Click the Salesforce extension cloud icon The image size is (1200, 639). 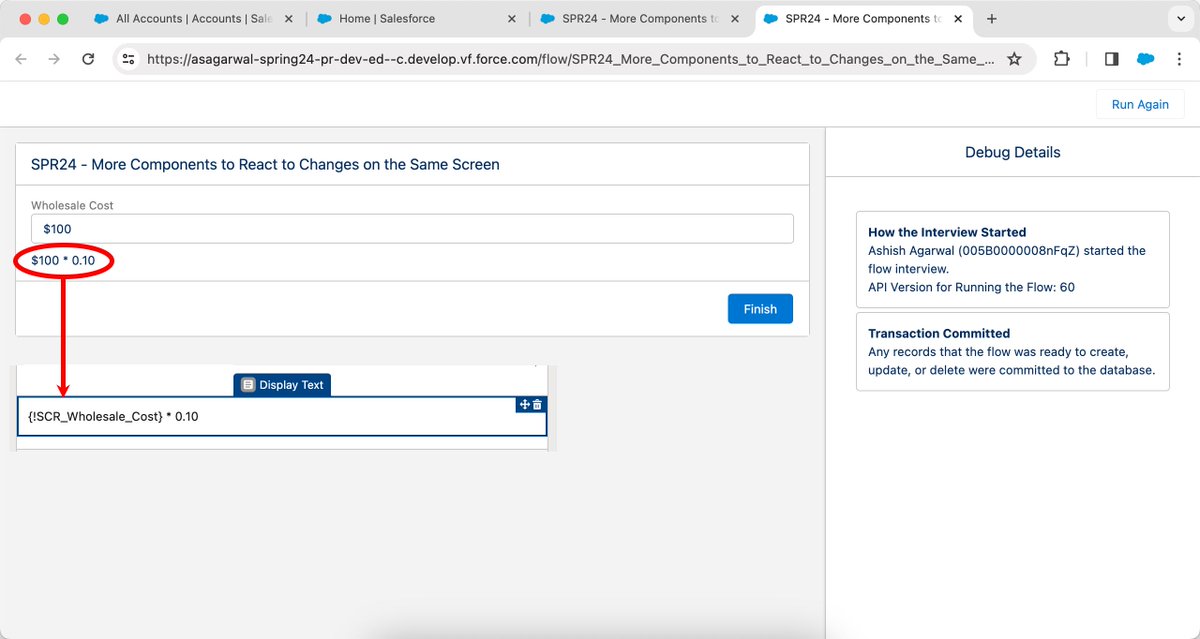pyautogui.click(x=1145, y=59)
